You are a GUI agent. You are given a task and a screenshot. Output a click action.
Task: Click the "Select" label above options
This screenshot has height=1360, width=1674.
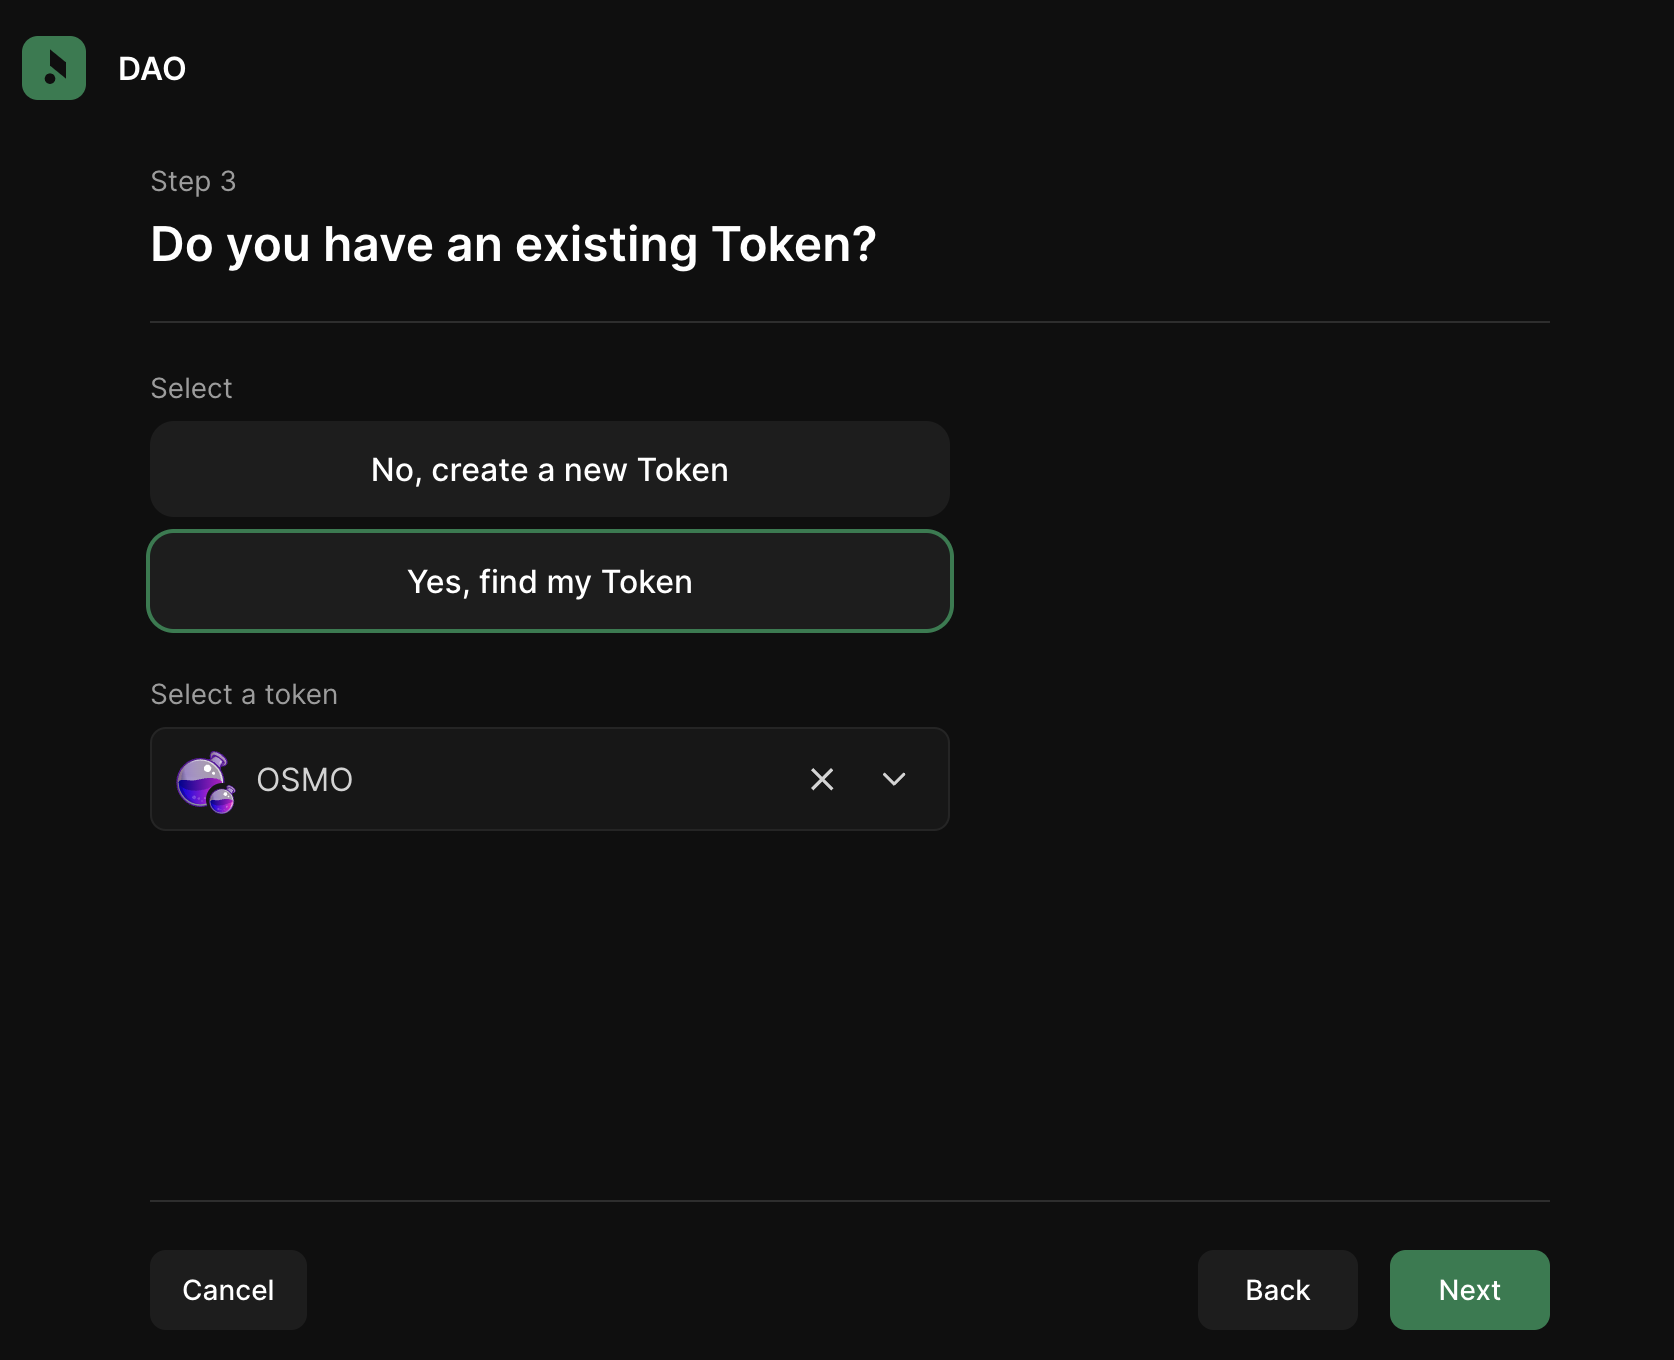pos(191,388)
